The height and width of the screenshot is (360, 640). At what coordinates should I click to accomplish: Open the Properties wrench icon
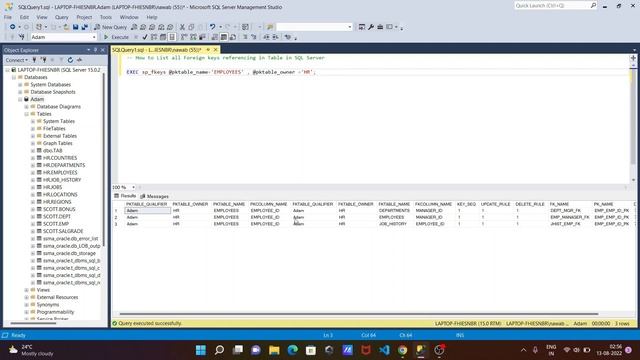371,27
